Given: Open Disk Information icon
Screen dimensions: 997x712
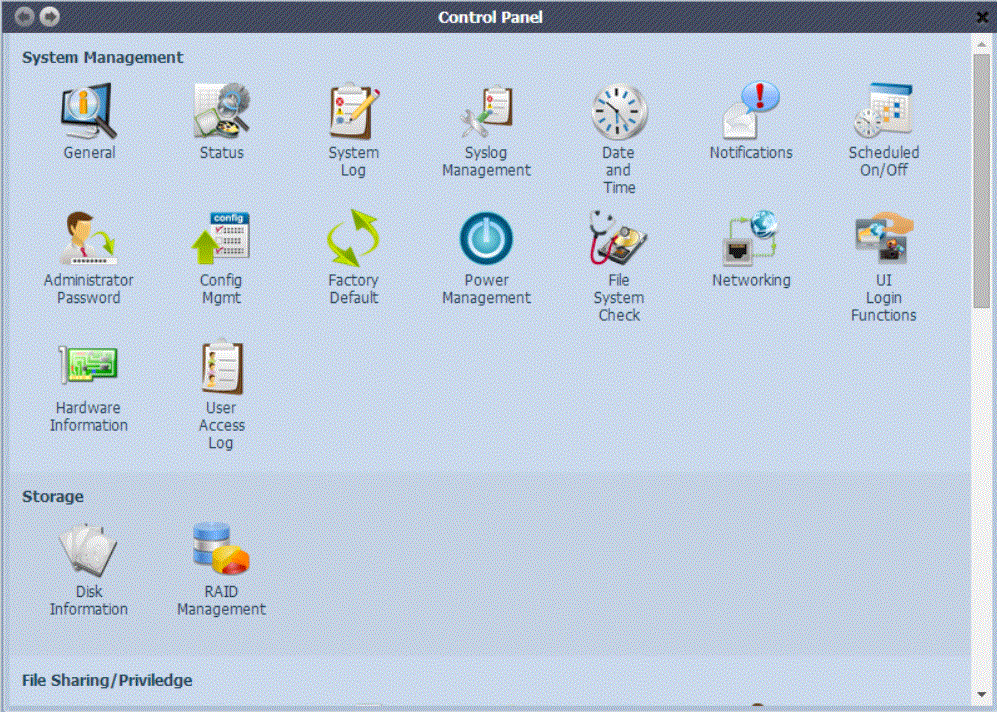Looking at the screenshot, I should 89,550.
